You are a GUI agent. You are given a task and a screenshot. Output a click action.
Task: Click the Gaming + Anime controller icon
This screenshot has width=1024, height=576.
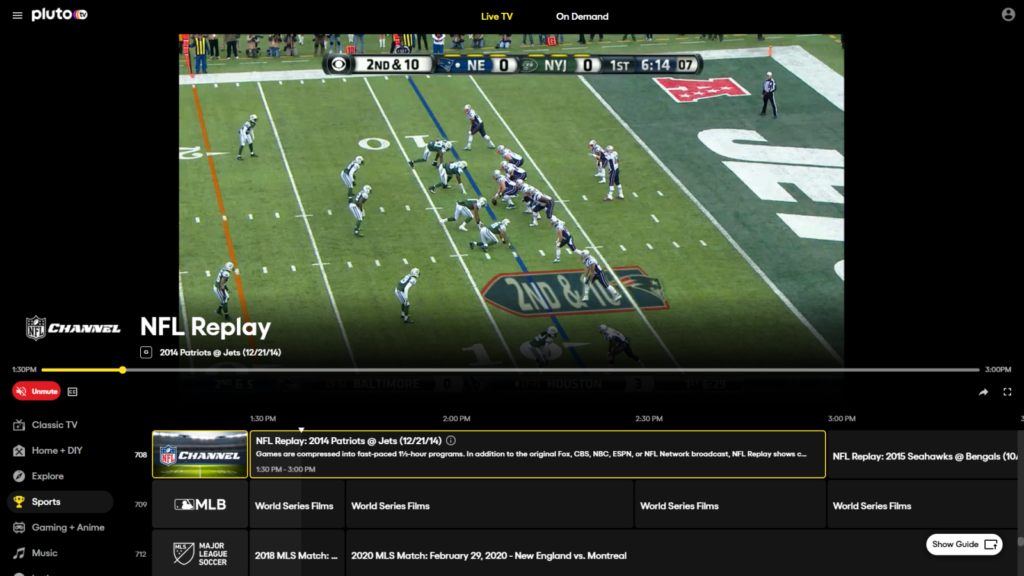click(19, 528)
